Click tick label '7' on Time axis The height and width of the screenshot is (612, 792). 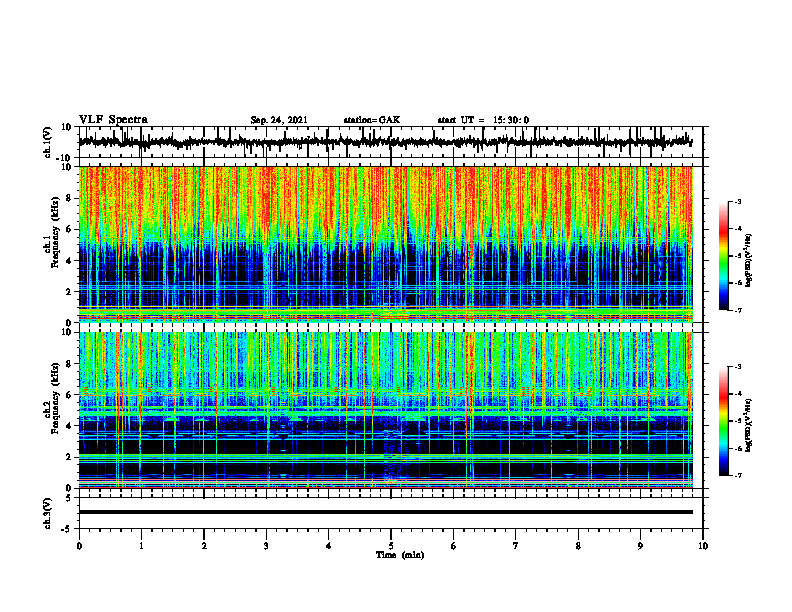[516, 546]
